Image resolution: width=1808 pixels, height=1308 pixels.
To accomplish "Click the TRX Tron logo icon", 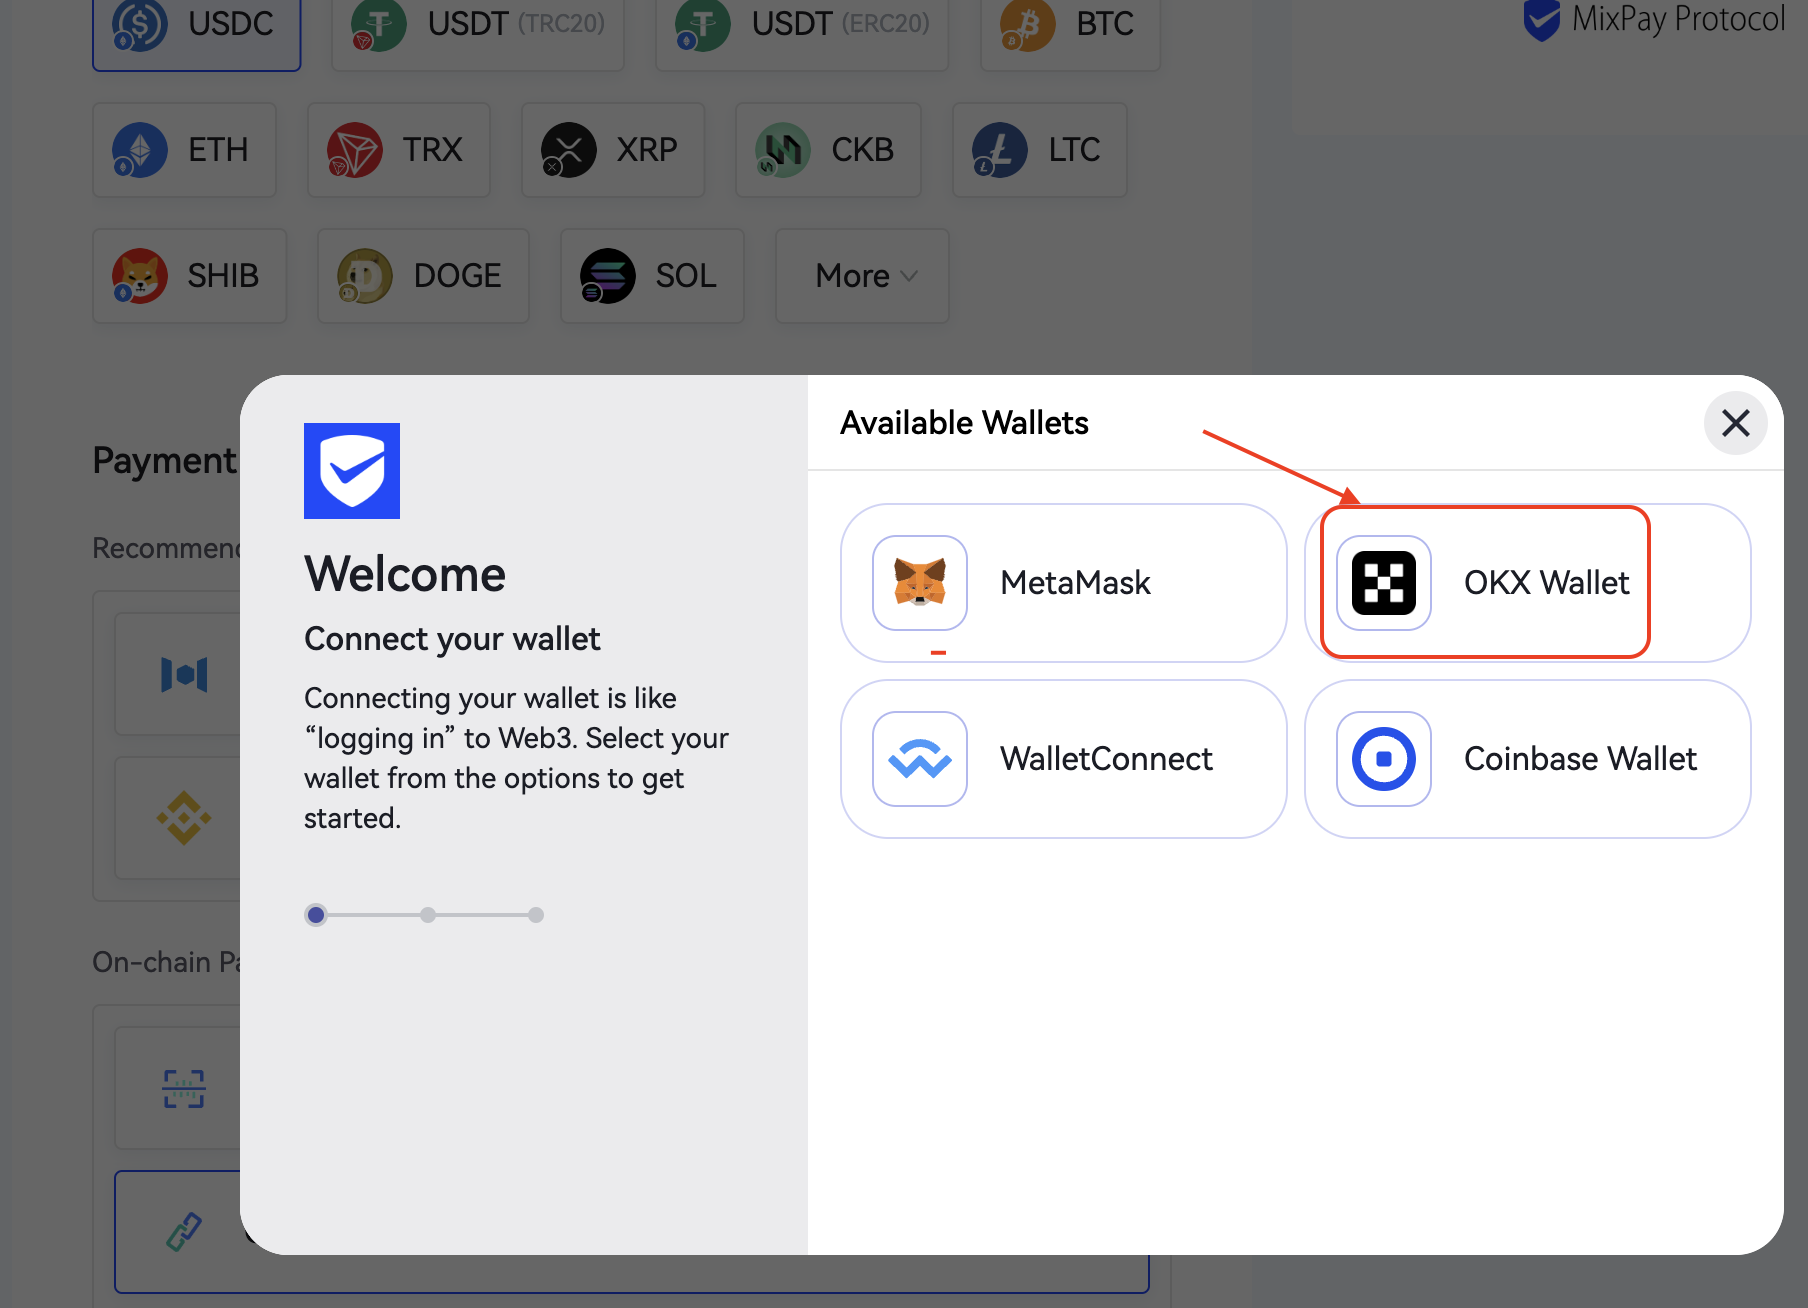I will tap(355, 150).
